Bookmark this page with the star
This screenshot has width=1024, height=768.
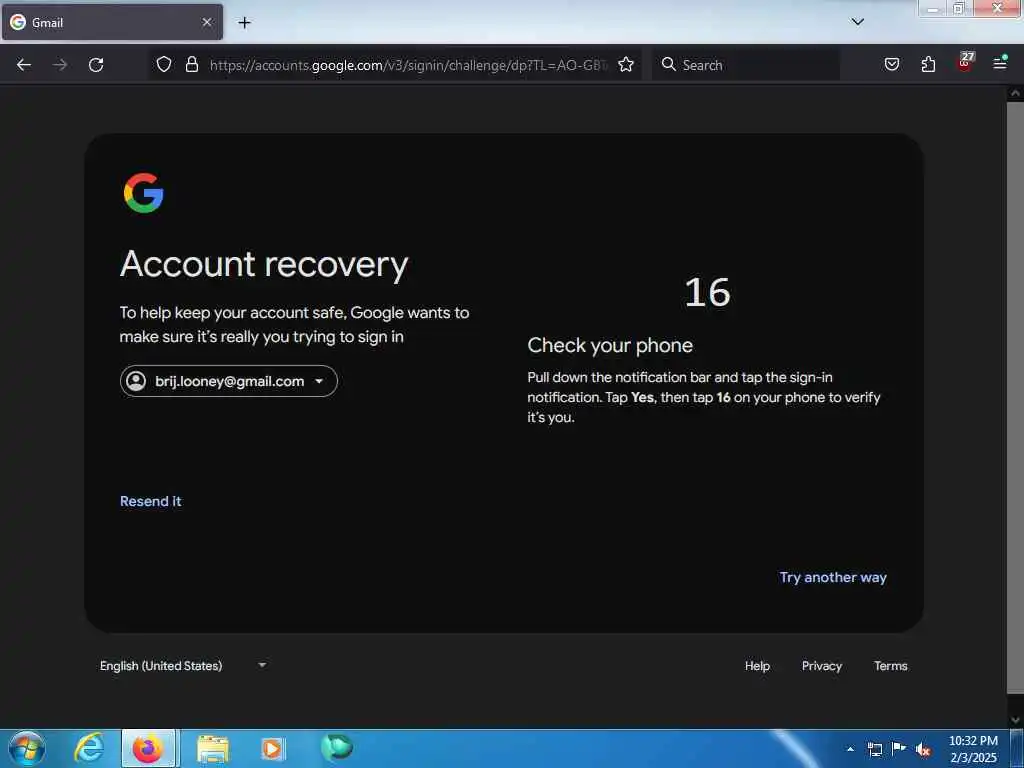(x=626, y=64)
